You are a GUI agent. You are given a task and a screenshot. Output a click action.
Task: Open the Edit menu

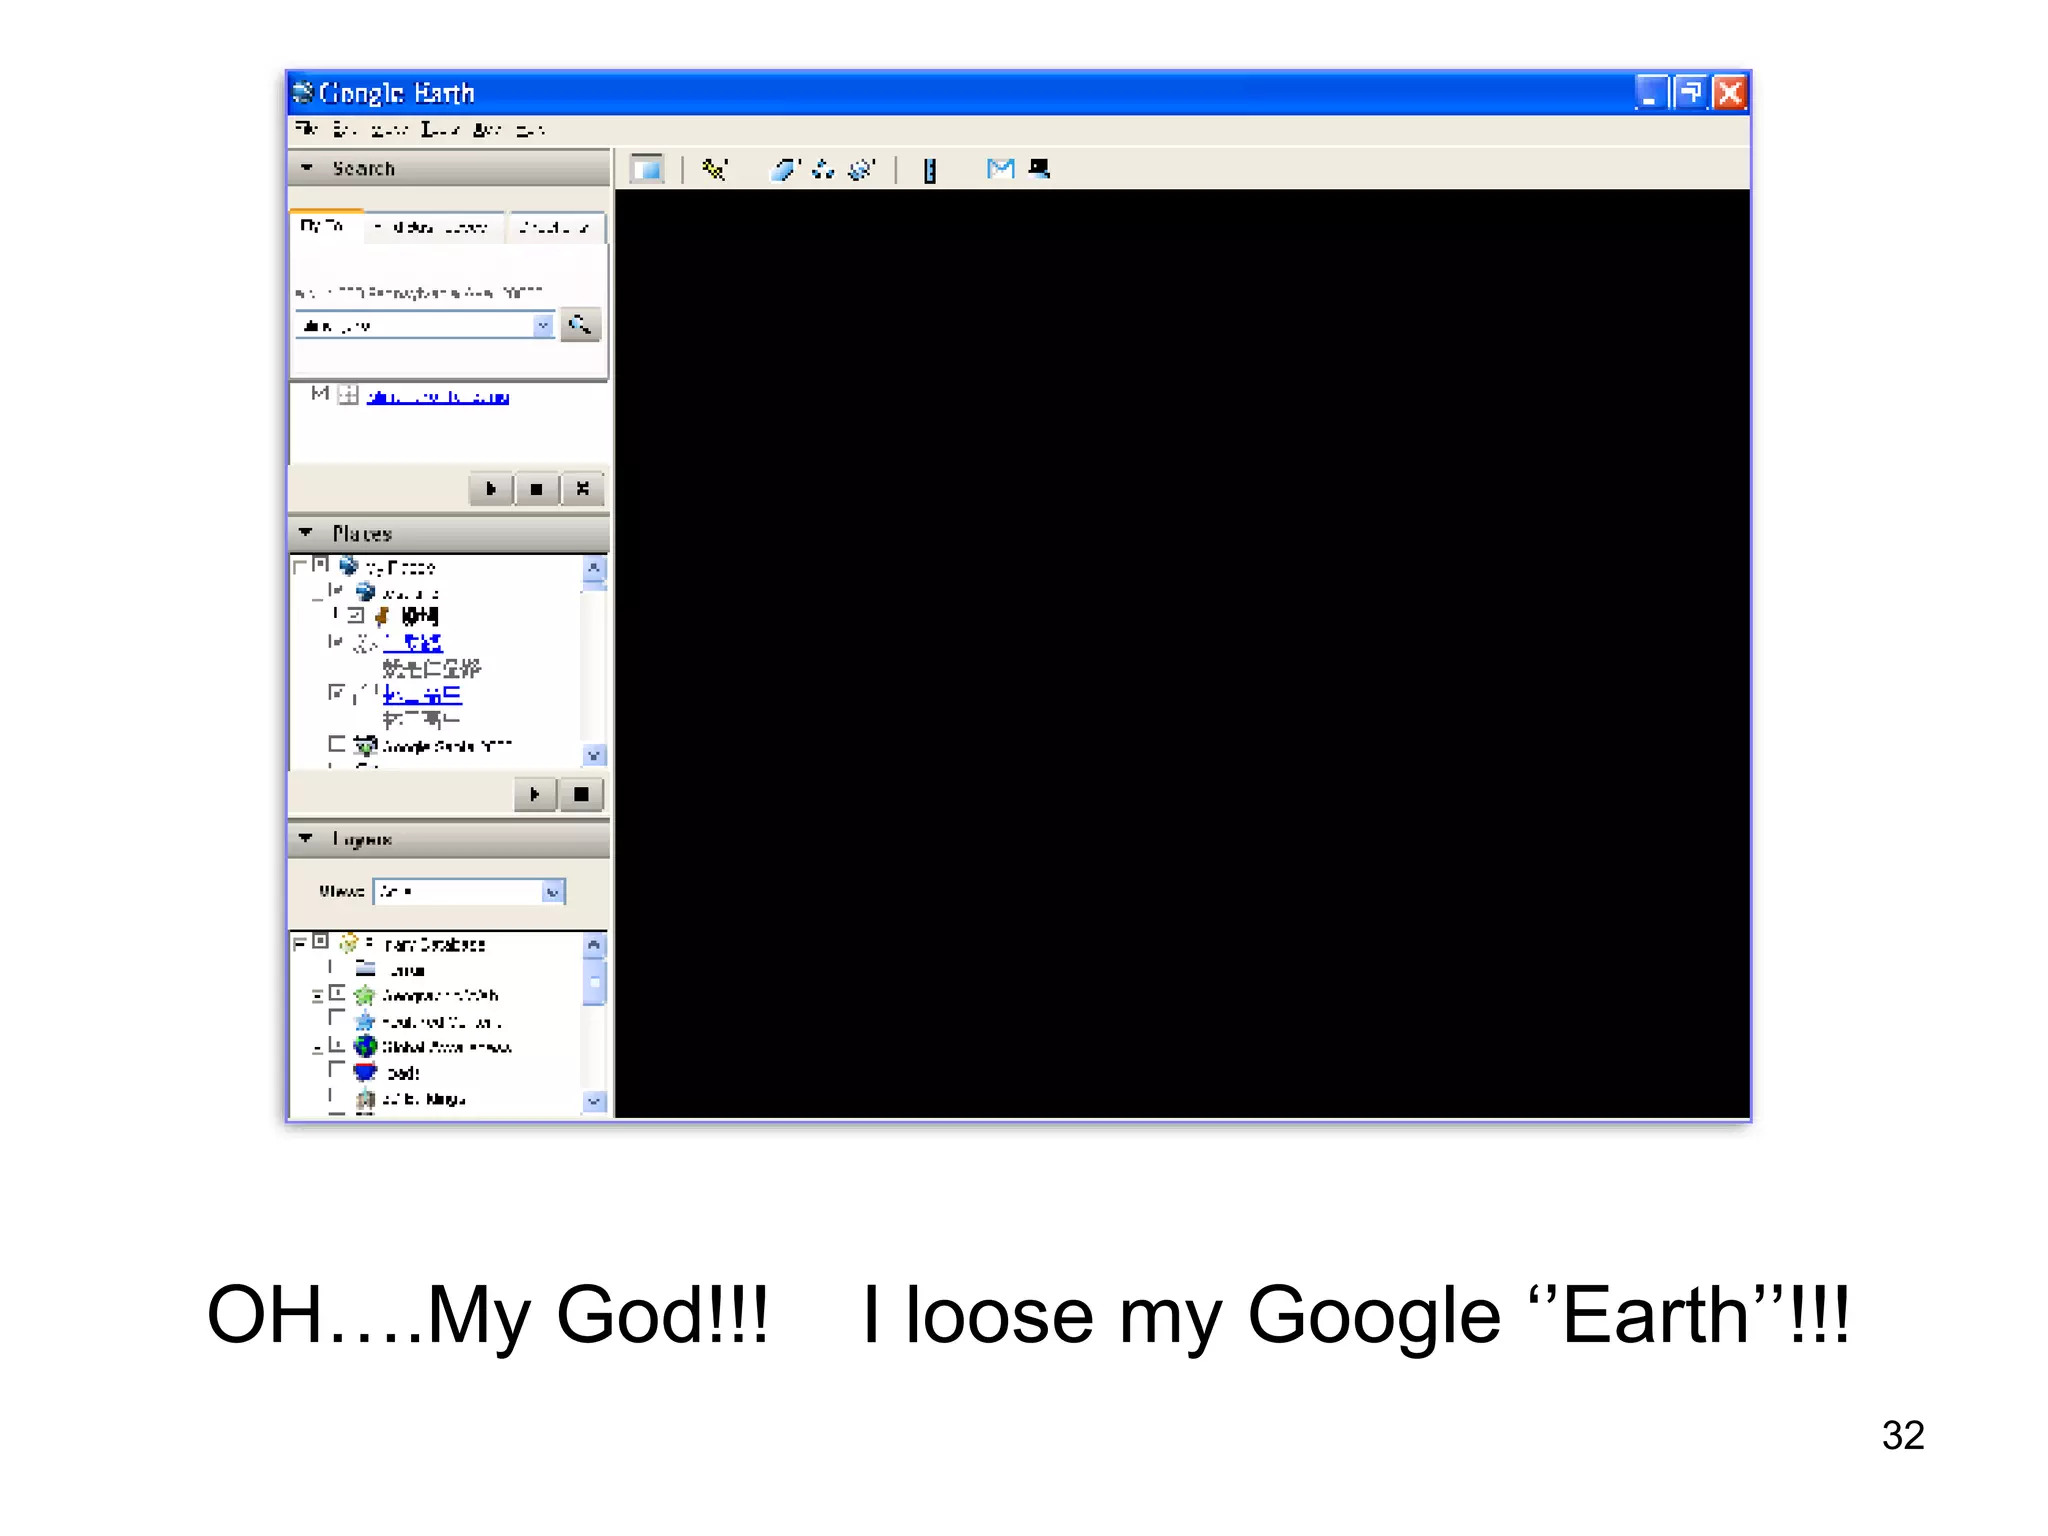tap(345, 129)
